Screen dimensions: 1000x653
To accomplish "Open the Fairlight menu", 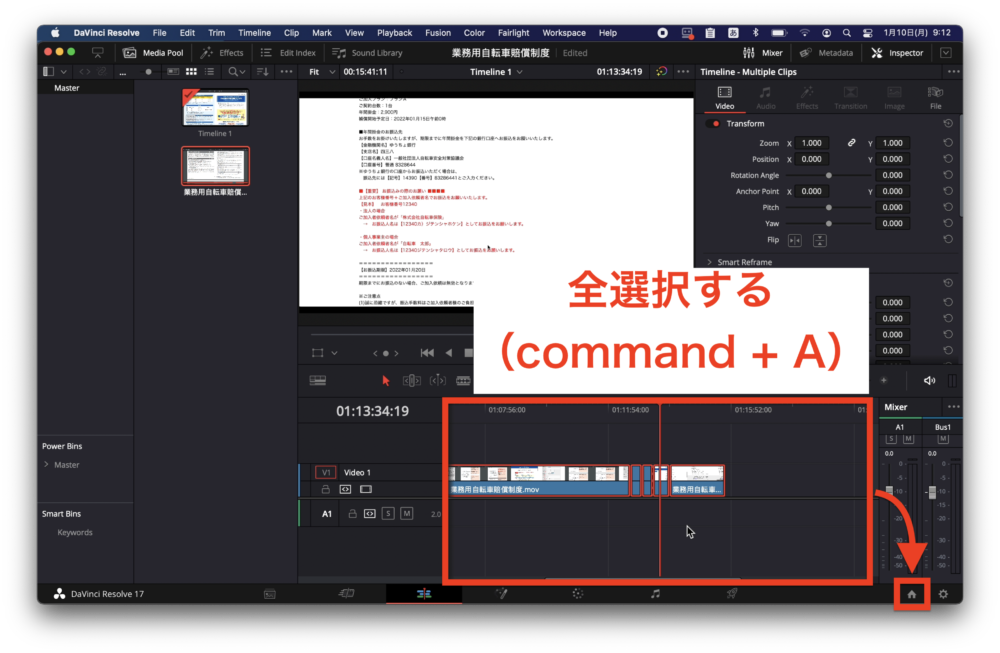I will 513,33.
